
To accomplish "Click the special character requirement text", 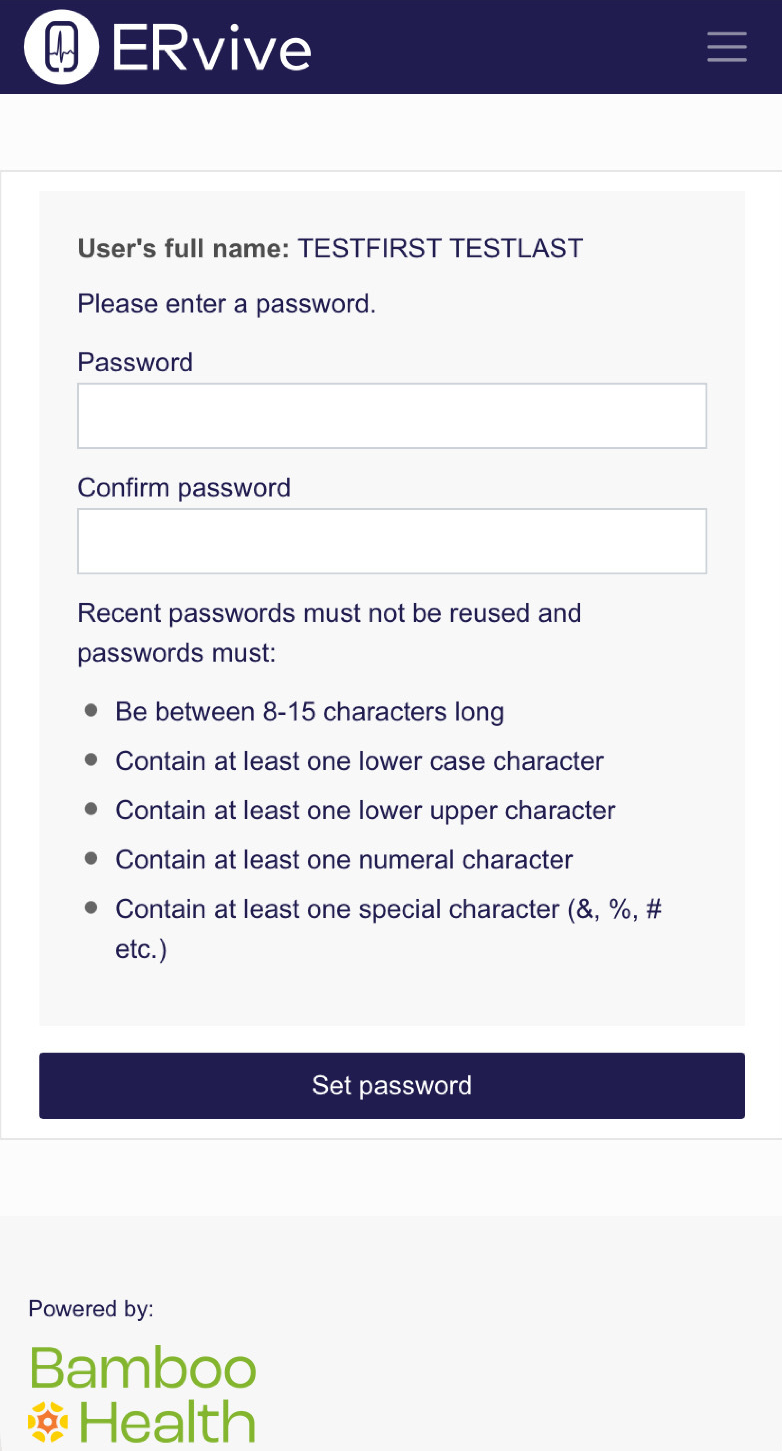I will 389,928.
